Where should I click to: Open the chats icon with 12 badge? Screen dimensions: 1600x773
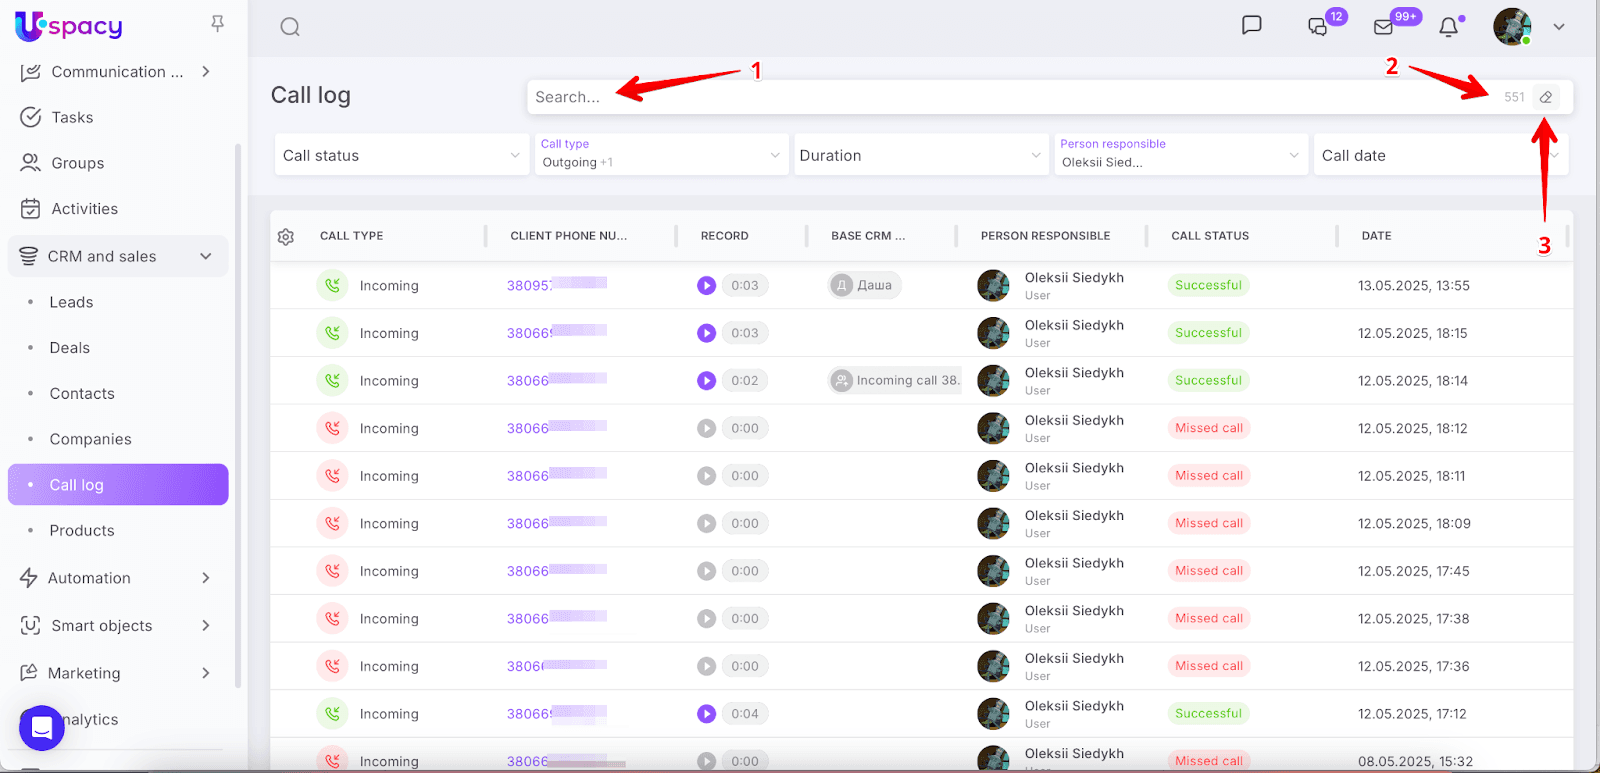(1318, 27)
